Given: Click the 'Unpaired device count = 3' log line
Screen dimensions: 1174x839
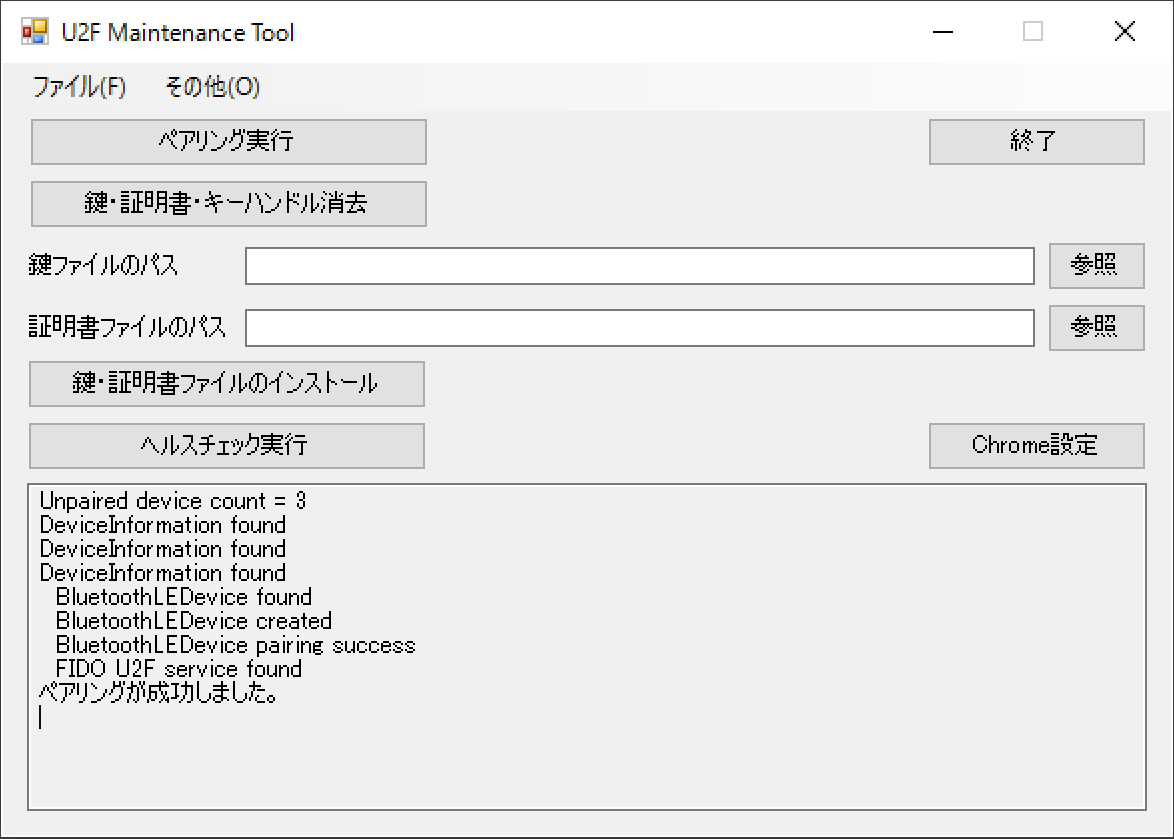Looking at the screenshot, I should click(x=173, y=501).
